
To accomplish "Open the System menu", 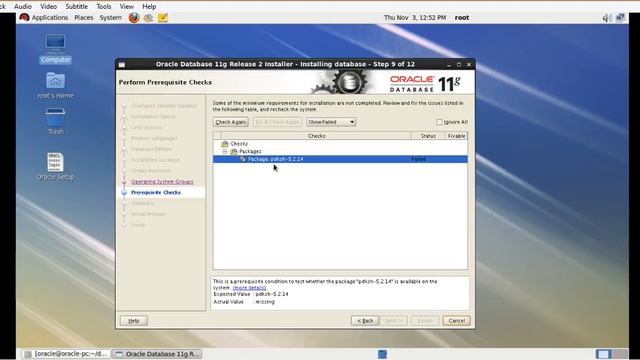I will pos(111,18).
